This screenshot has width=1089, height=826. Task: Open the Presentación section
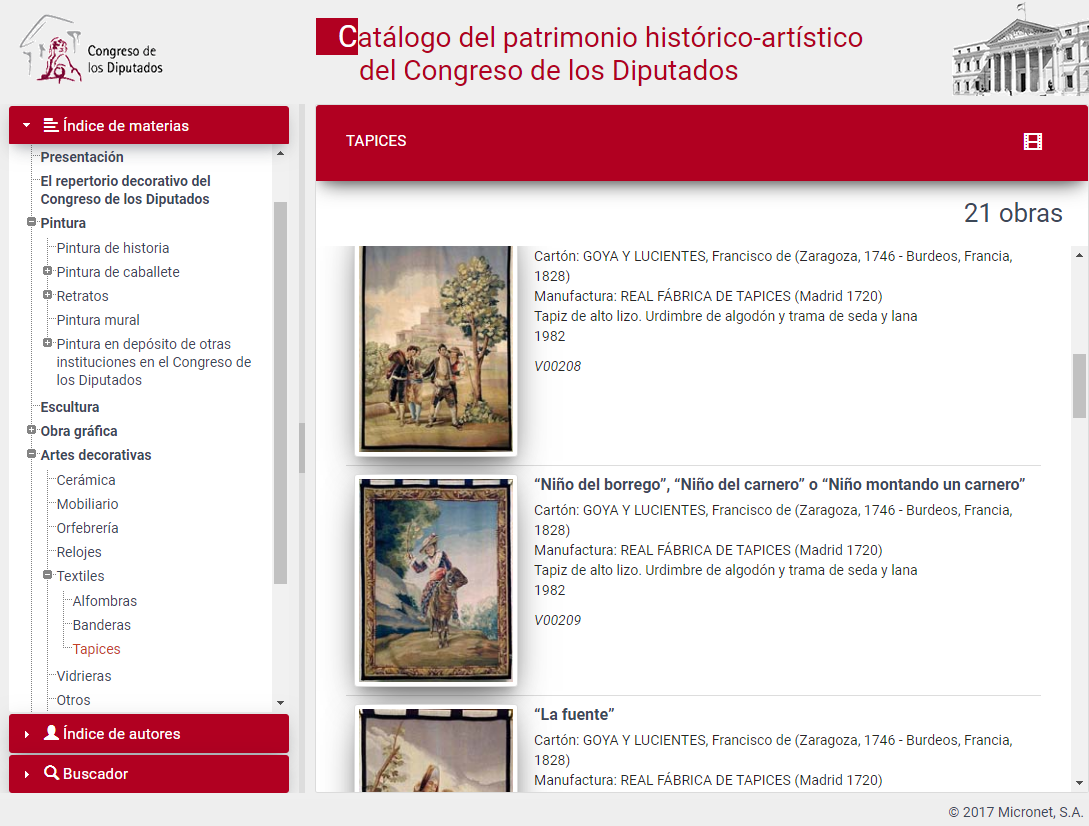[82, 157]
